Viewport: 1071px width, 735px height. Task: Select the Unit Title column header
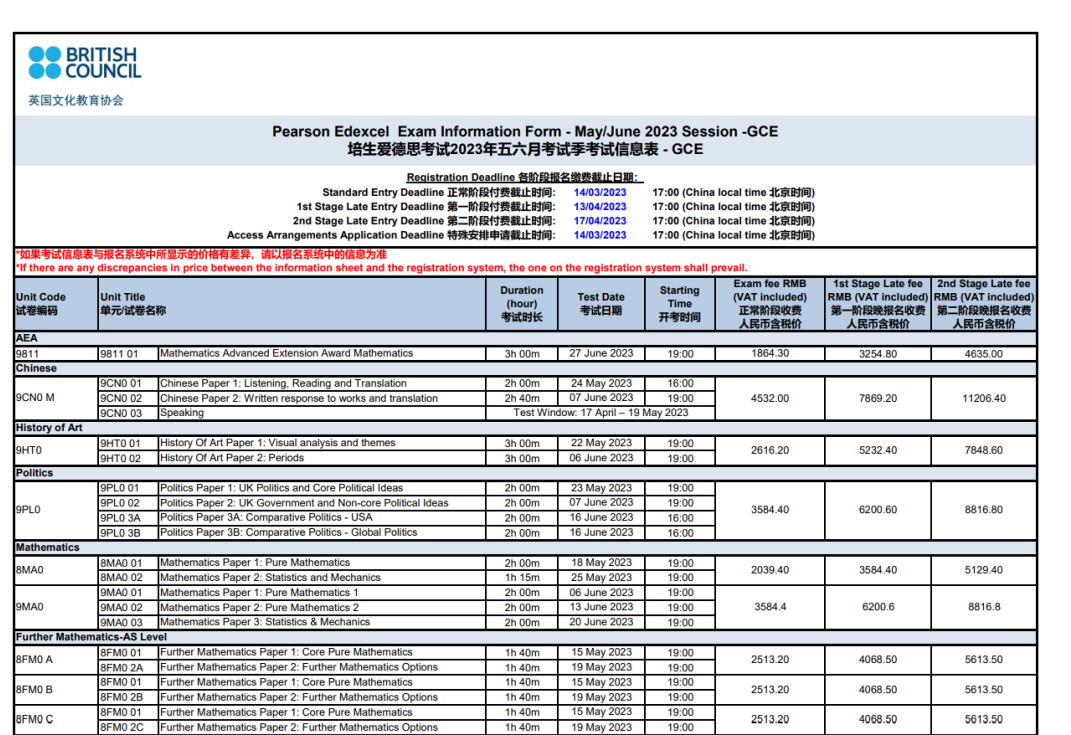point(292,304)
